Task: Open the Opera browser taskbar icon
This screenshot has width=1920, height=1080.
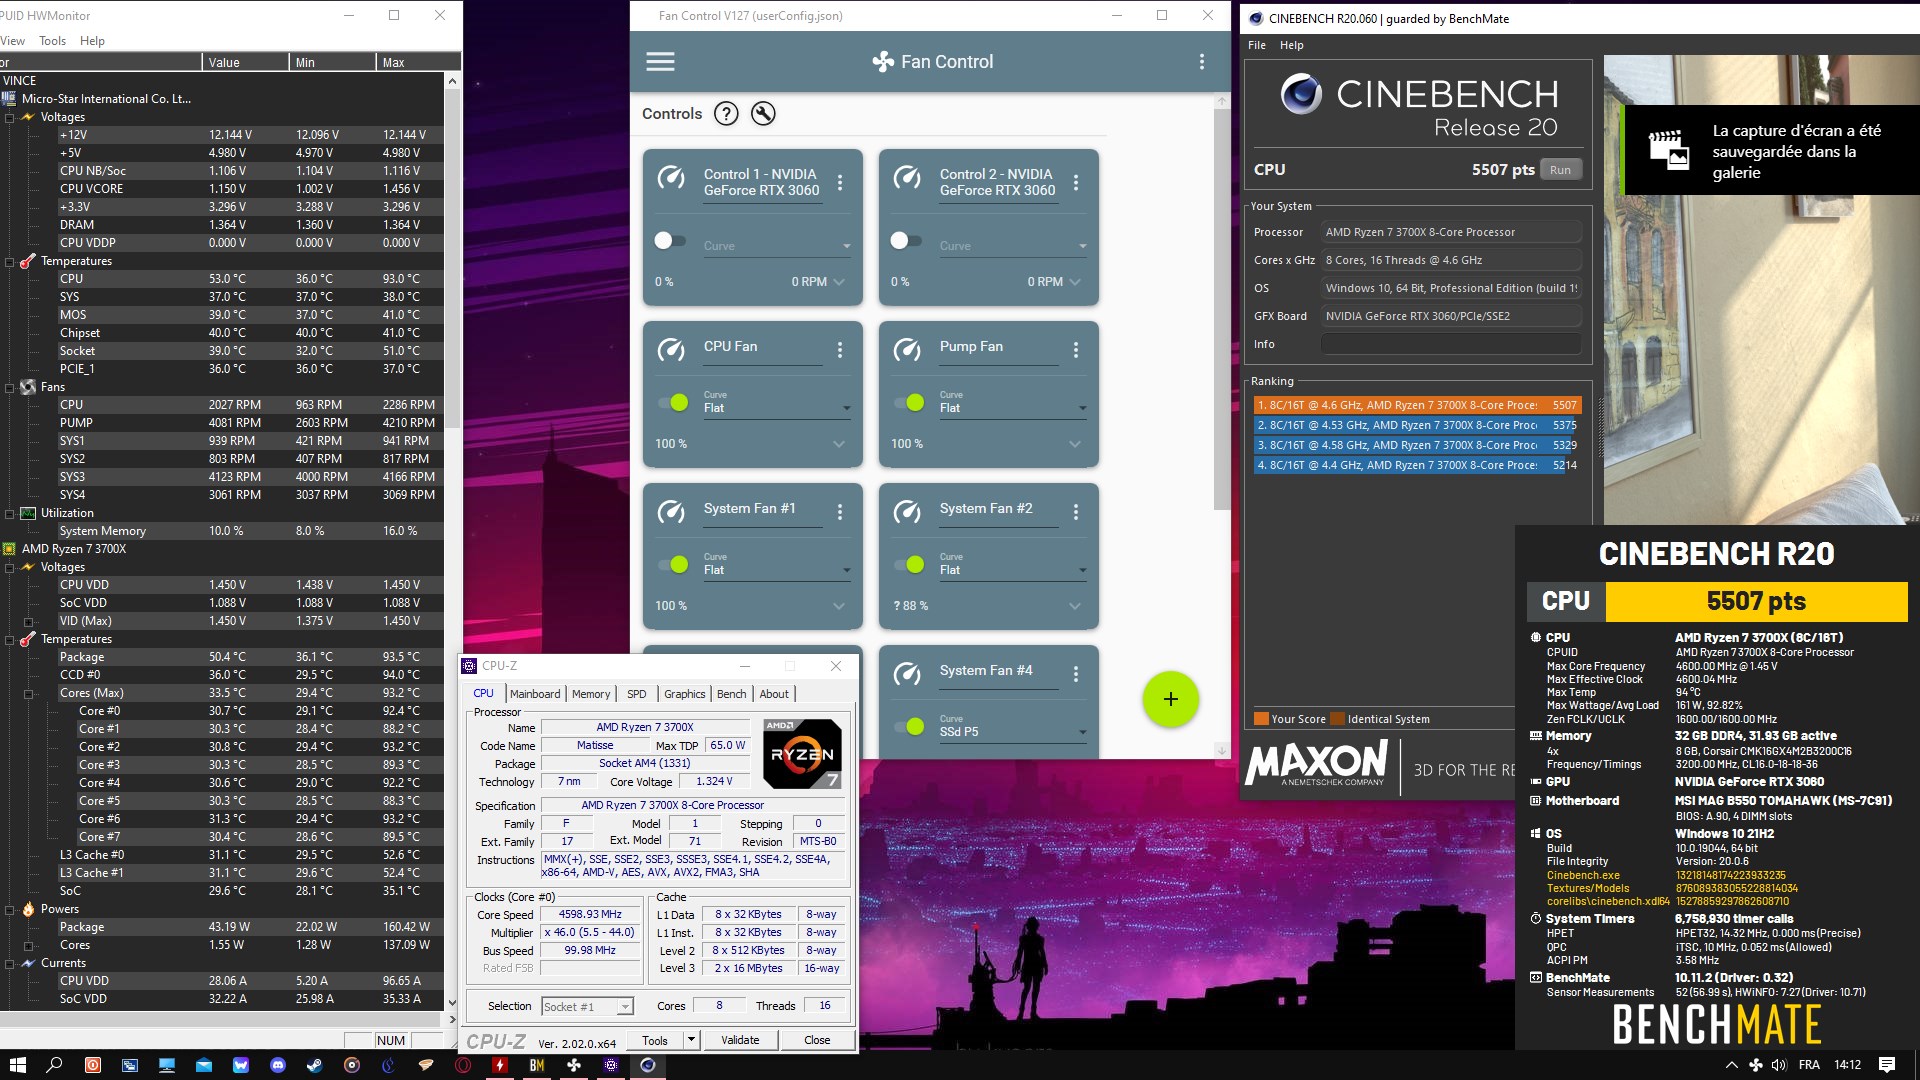Action: coord(463,1065)
